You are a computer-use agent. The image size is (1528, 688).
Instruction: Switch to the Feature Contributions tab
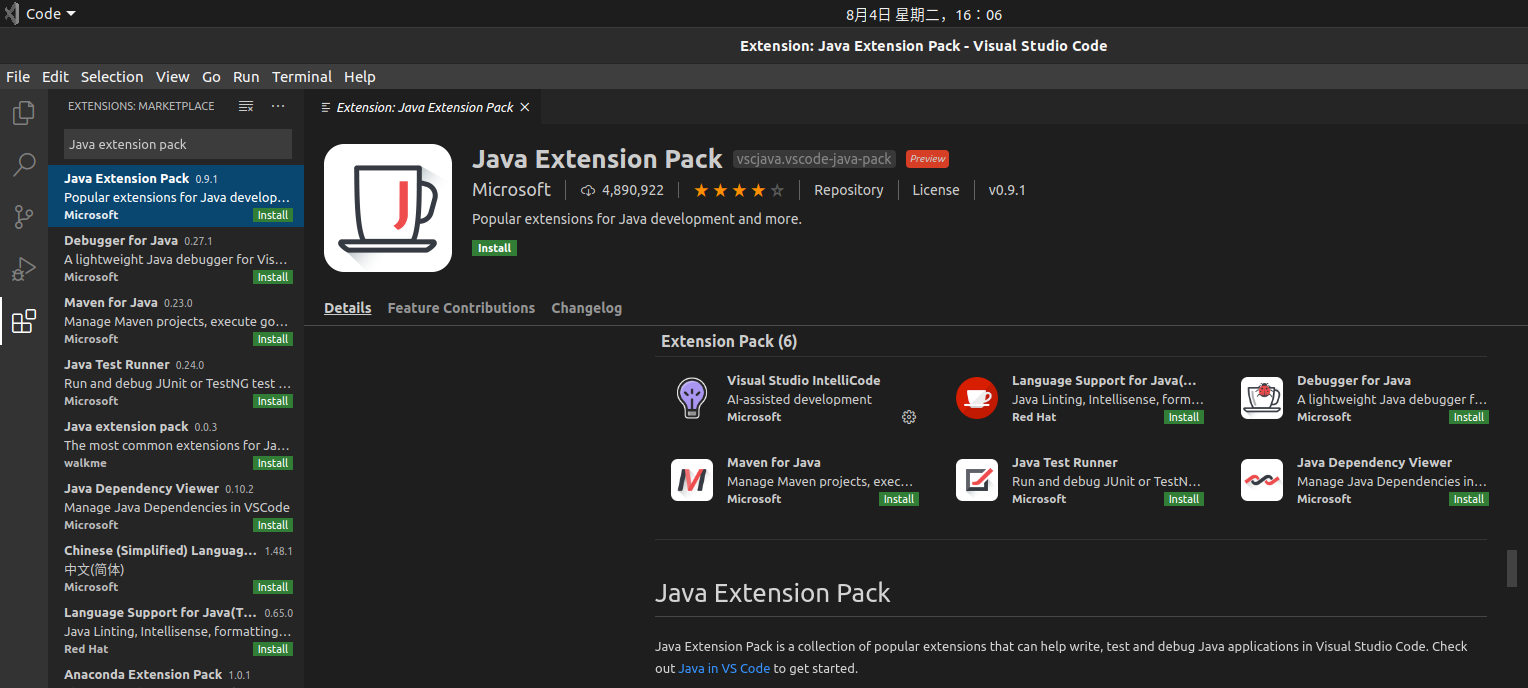point(461,308)
